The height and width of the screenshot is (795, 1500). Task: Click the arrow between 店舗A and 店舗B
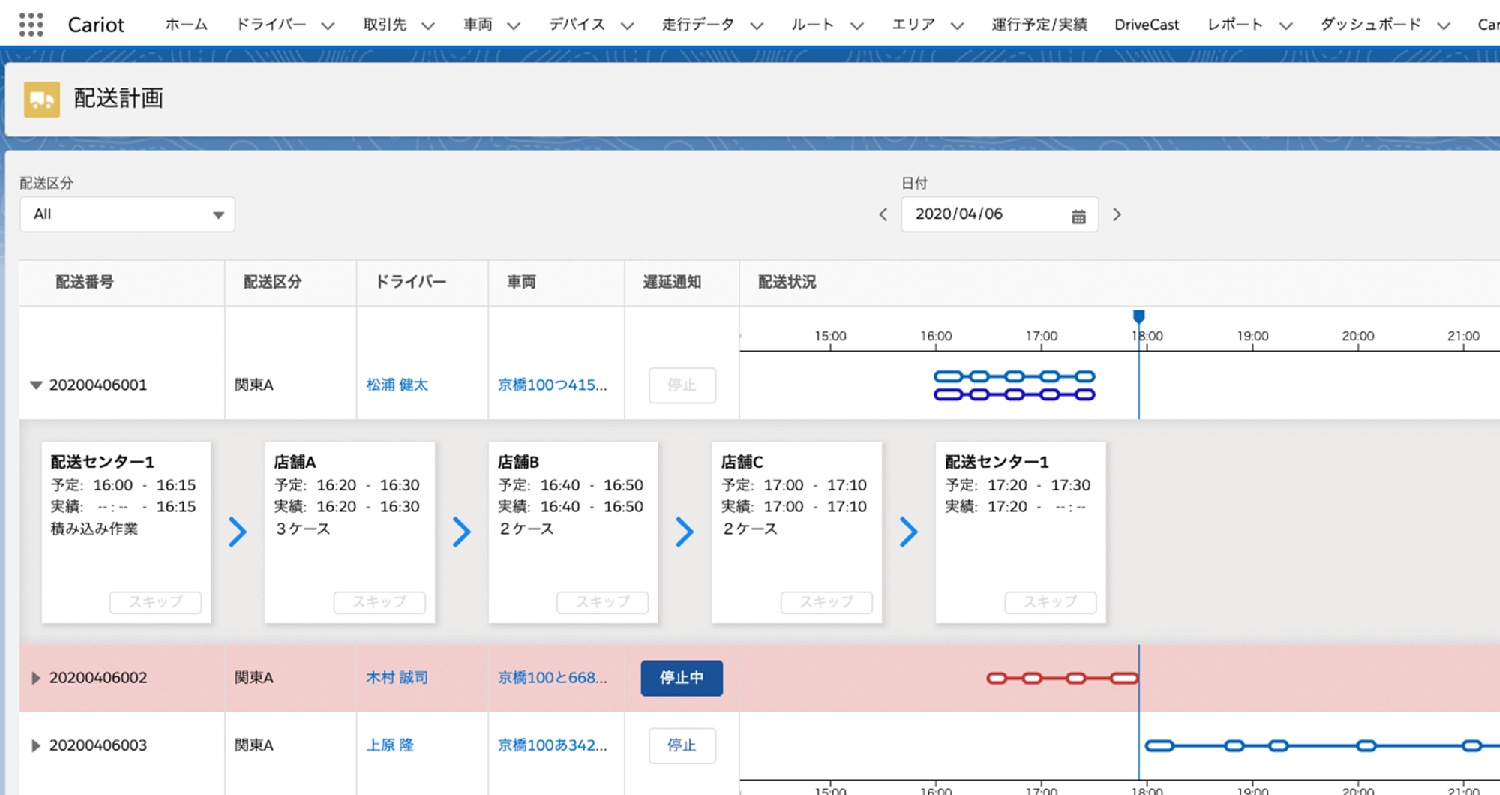point(461,532)
